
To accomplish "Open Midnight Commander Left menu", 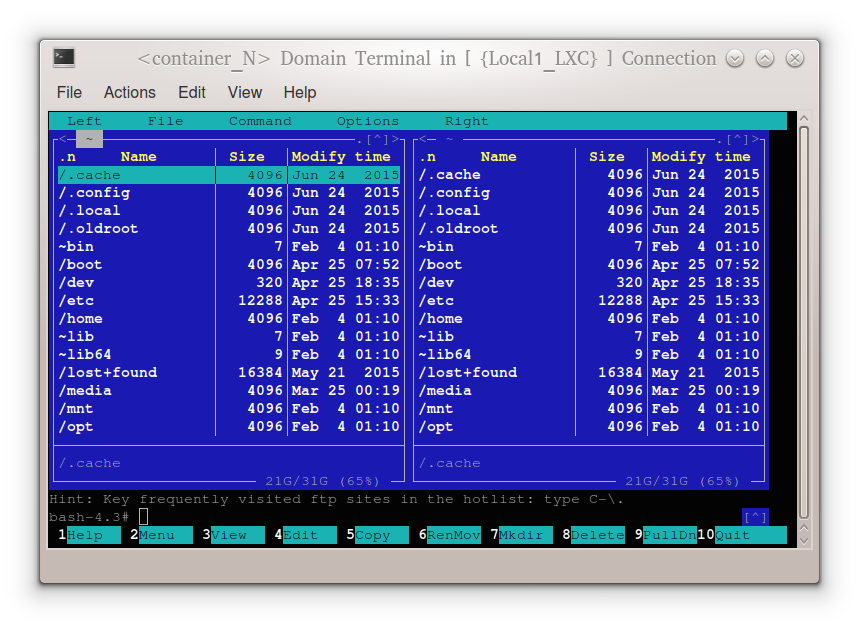I will click(x=84, y=121).
